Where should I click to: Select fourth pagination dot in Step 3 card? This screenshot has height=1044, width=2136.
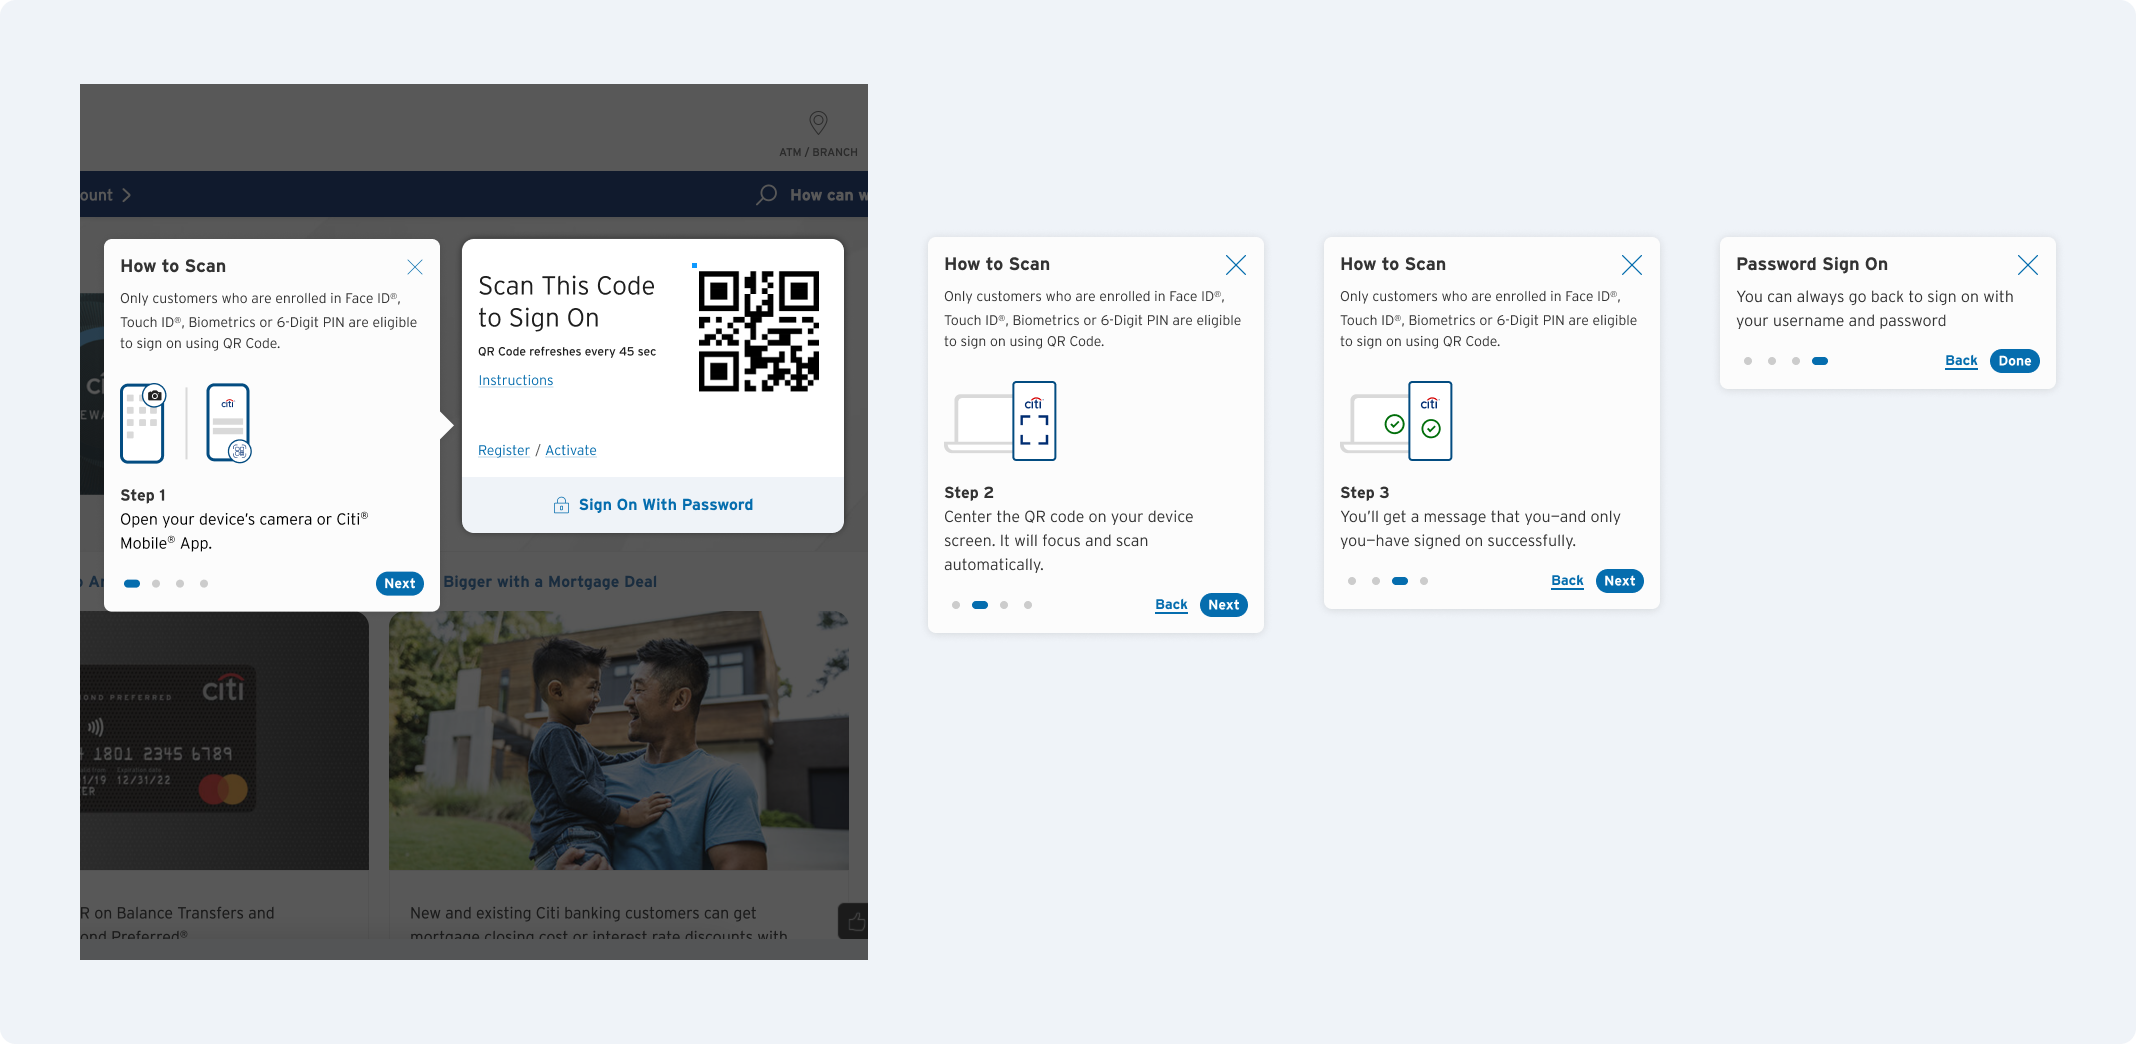(1424, 581)
